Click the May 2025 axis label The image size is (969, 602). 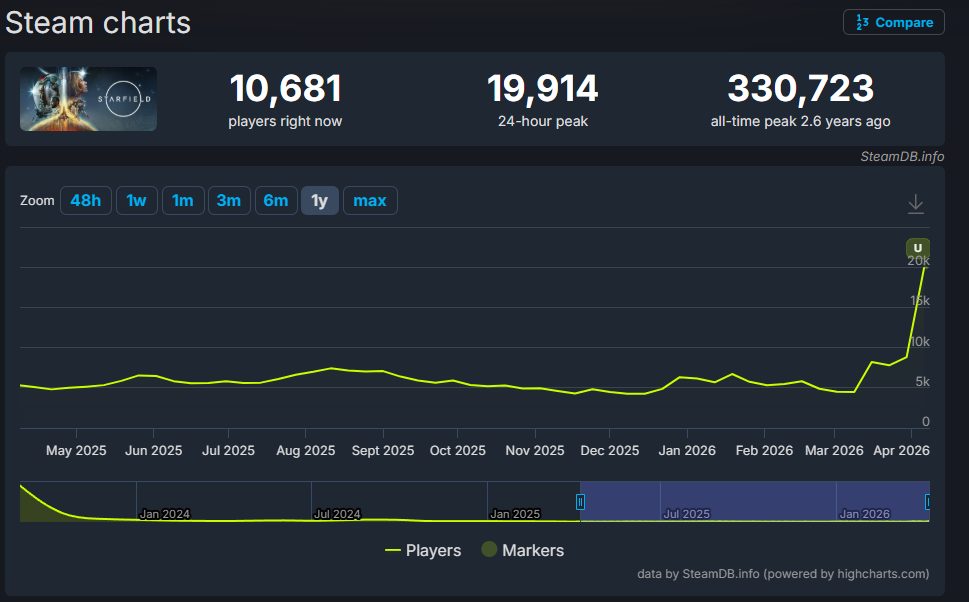pos(76,451)
